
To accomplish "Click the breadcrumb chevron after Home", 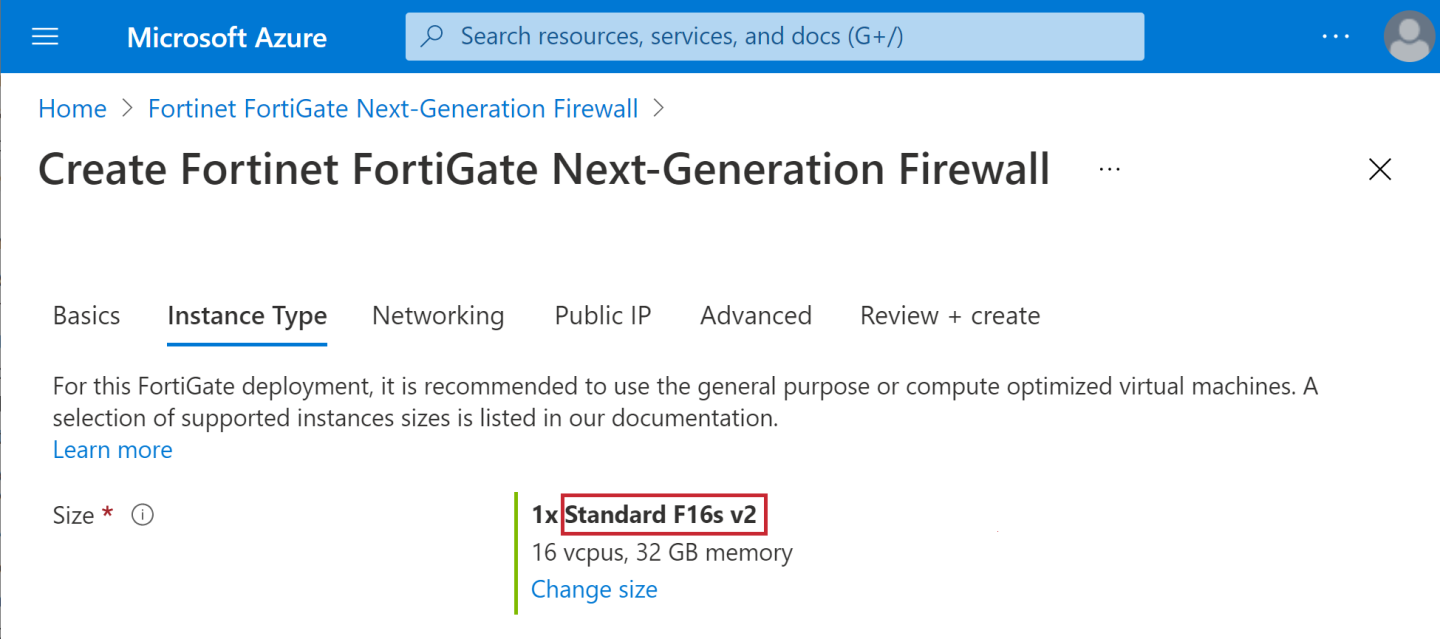I will tap(129, 107).
